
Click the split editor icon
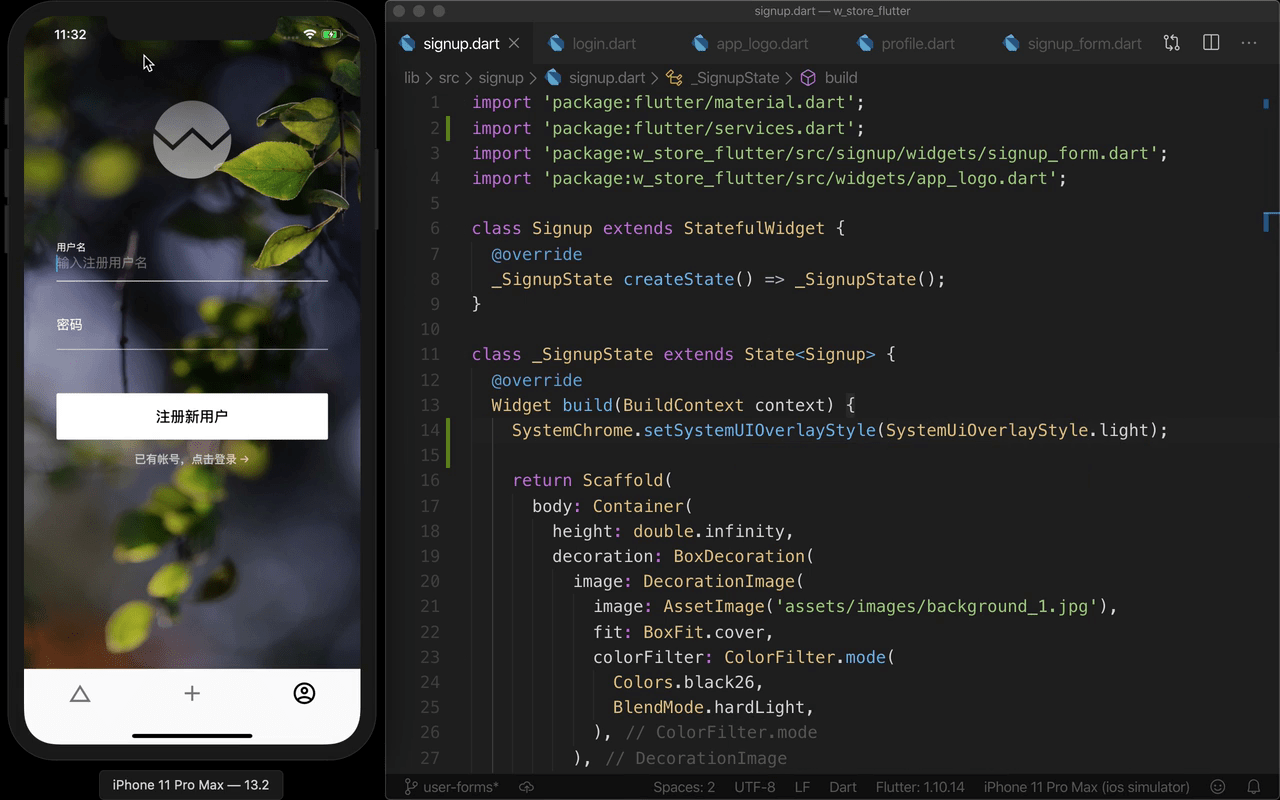click(x=1211, y=43)
